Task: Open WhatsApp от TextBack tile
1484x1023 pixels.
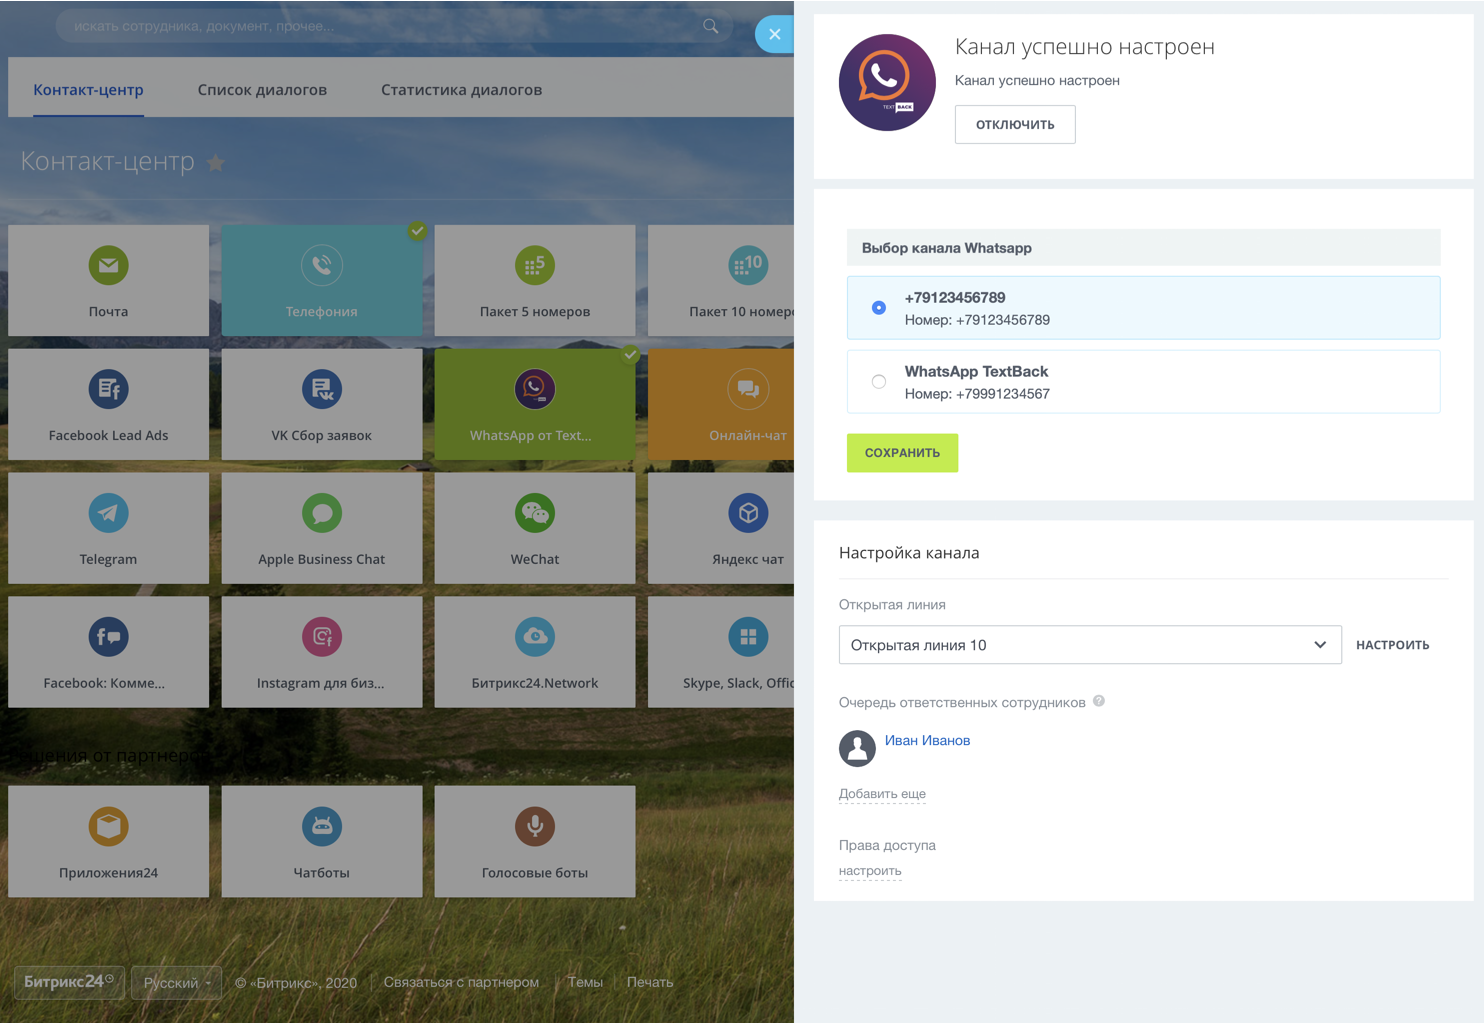Action: 535,404
